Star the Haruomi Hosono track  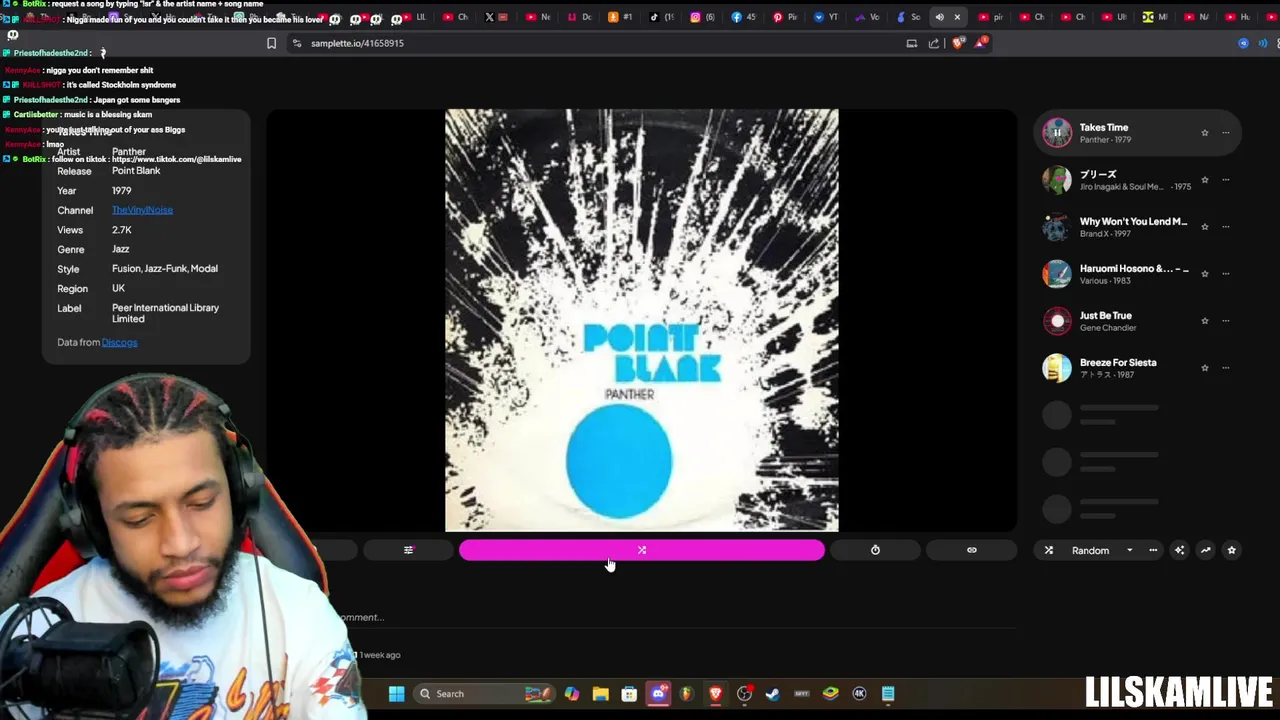click(1204, 274)
